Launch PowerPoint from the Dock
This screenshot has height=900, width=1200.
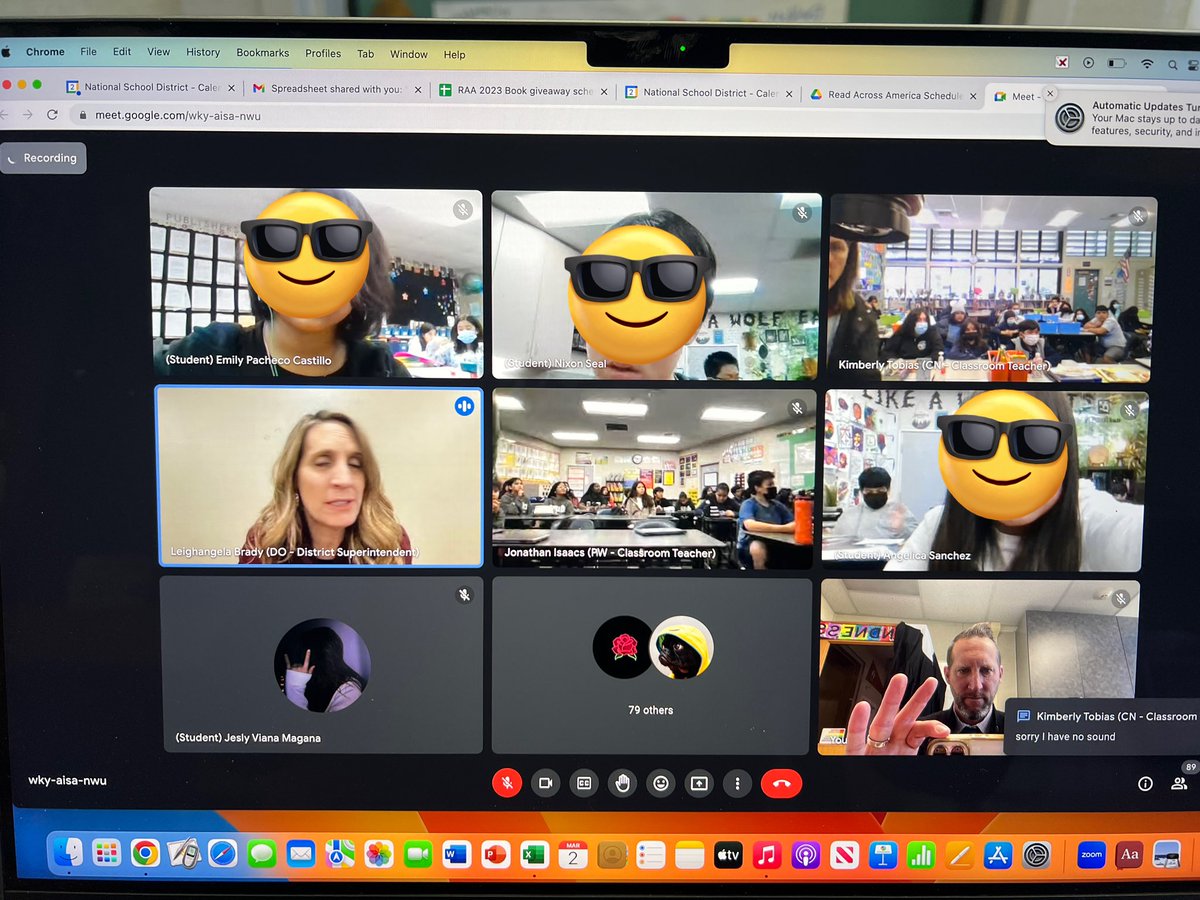(495, 855)
